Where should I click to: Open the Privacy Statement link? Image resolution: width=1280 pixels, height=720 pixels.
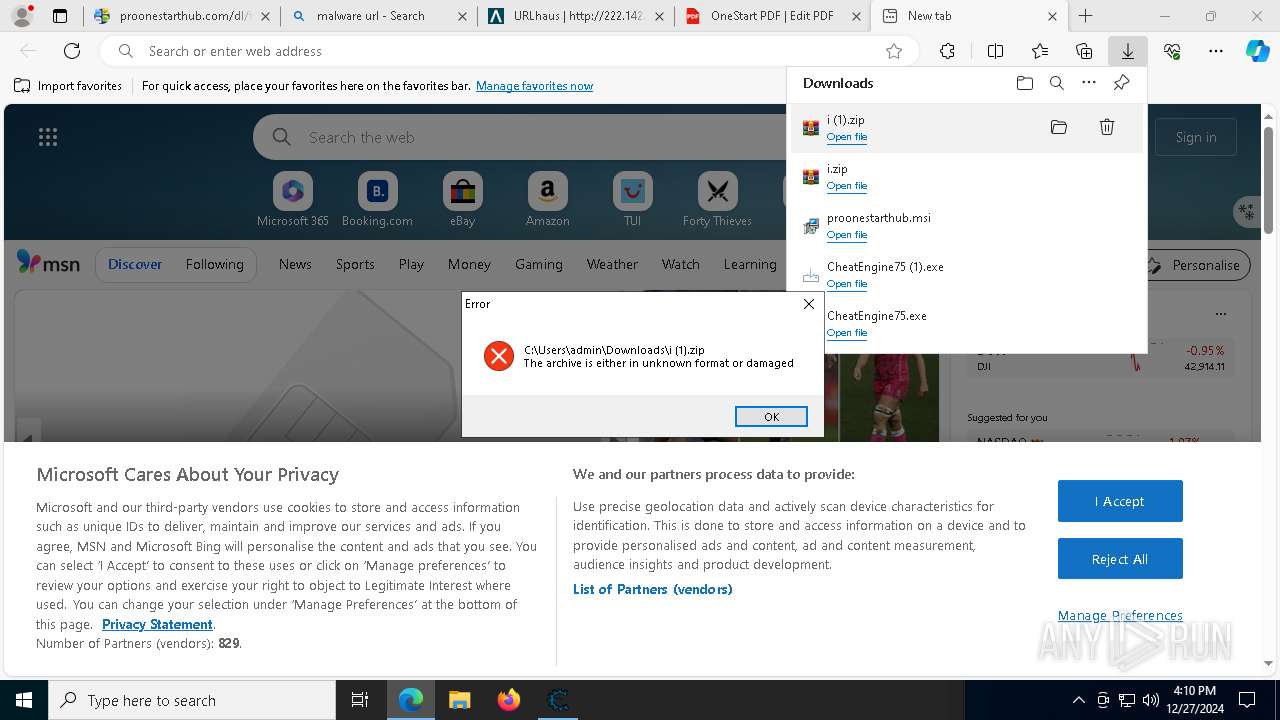(157, 624)
